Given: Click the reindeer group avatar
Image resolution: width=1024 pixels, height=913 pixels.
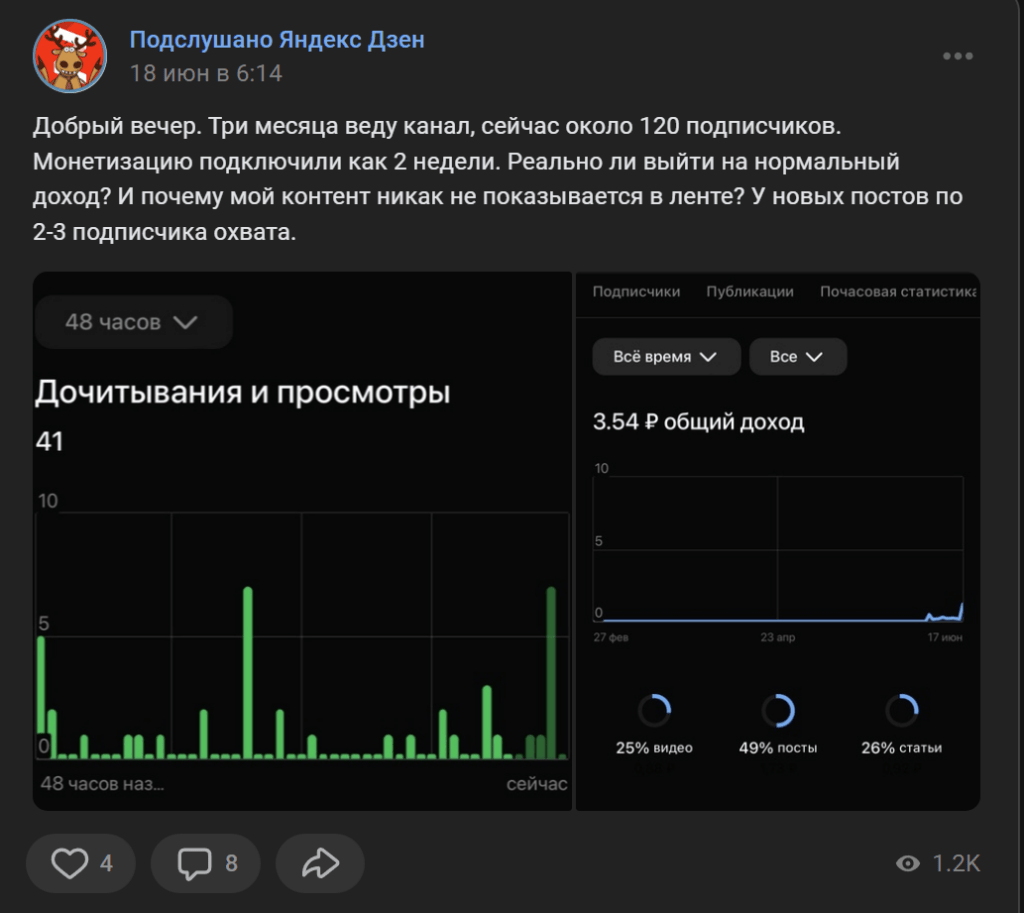Looking at the screenshot, I should 69,56.
